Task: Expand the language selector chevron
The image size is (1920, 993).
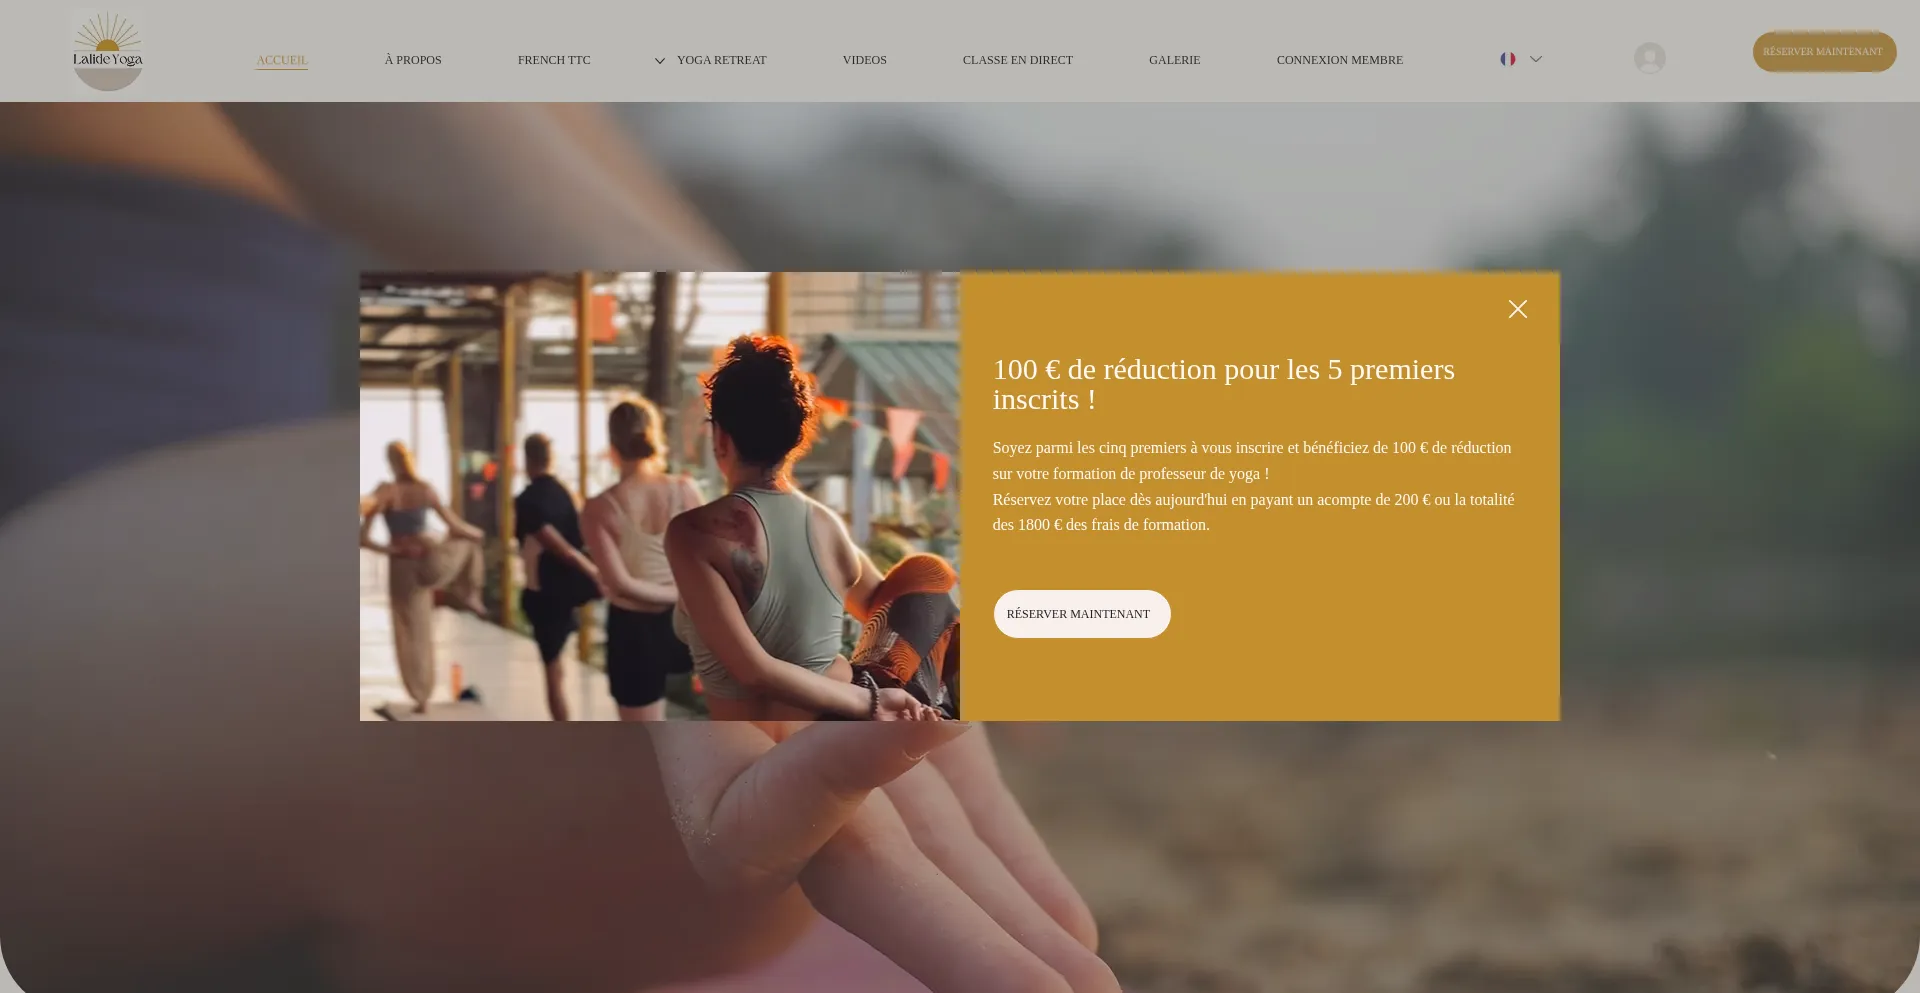Action: [1536, 59]
